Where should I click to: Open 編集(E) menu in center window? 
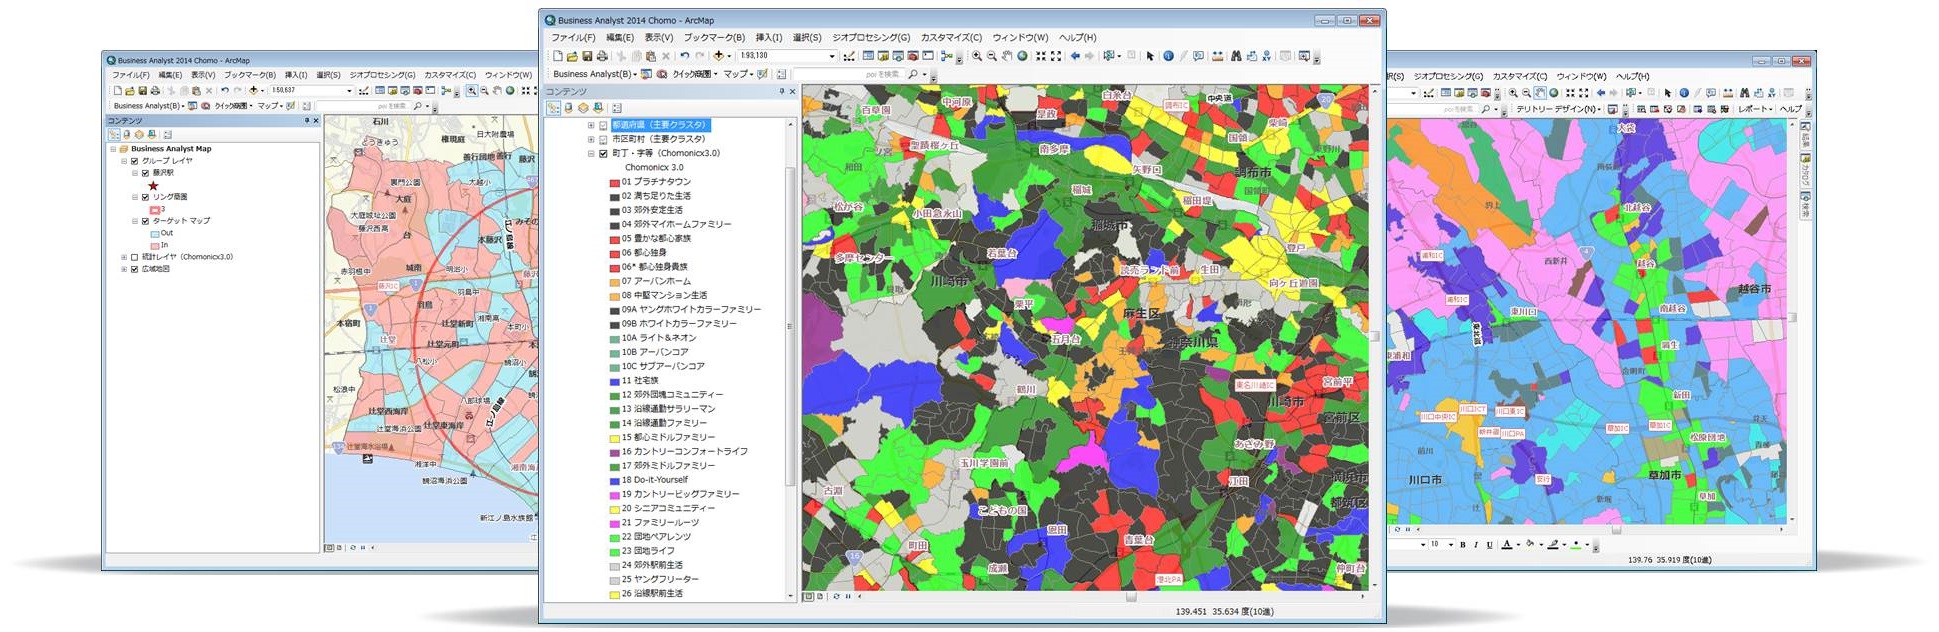(619, 37)
